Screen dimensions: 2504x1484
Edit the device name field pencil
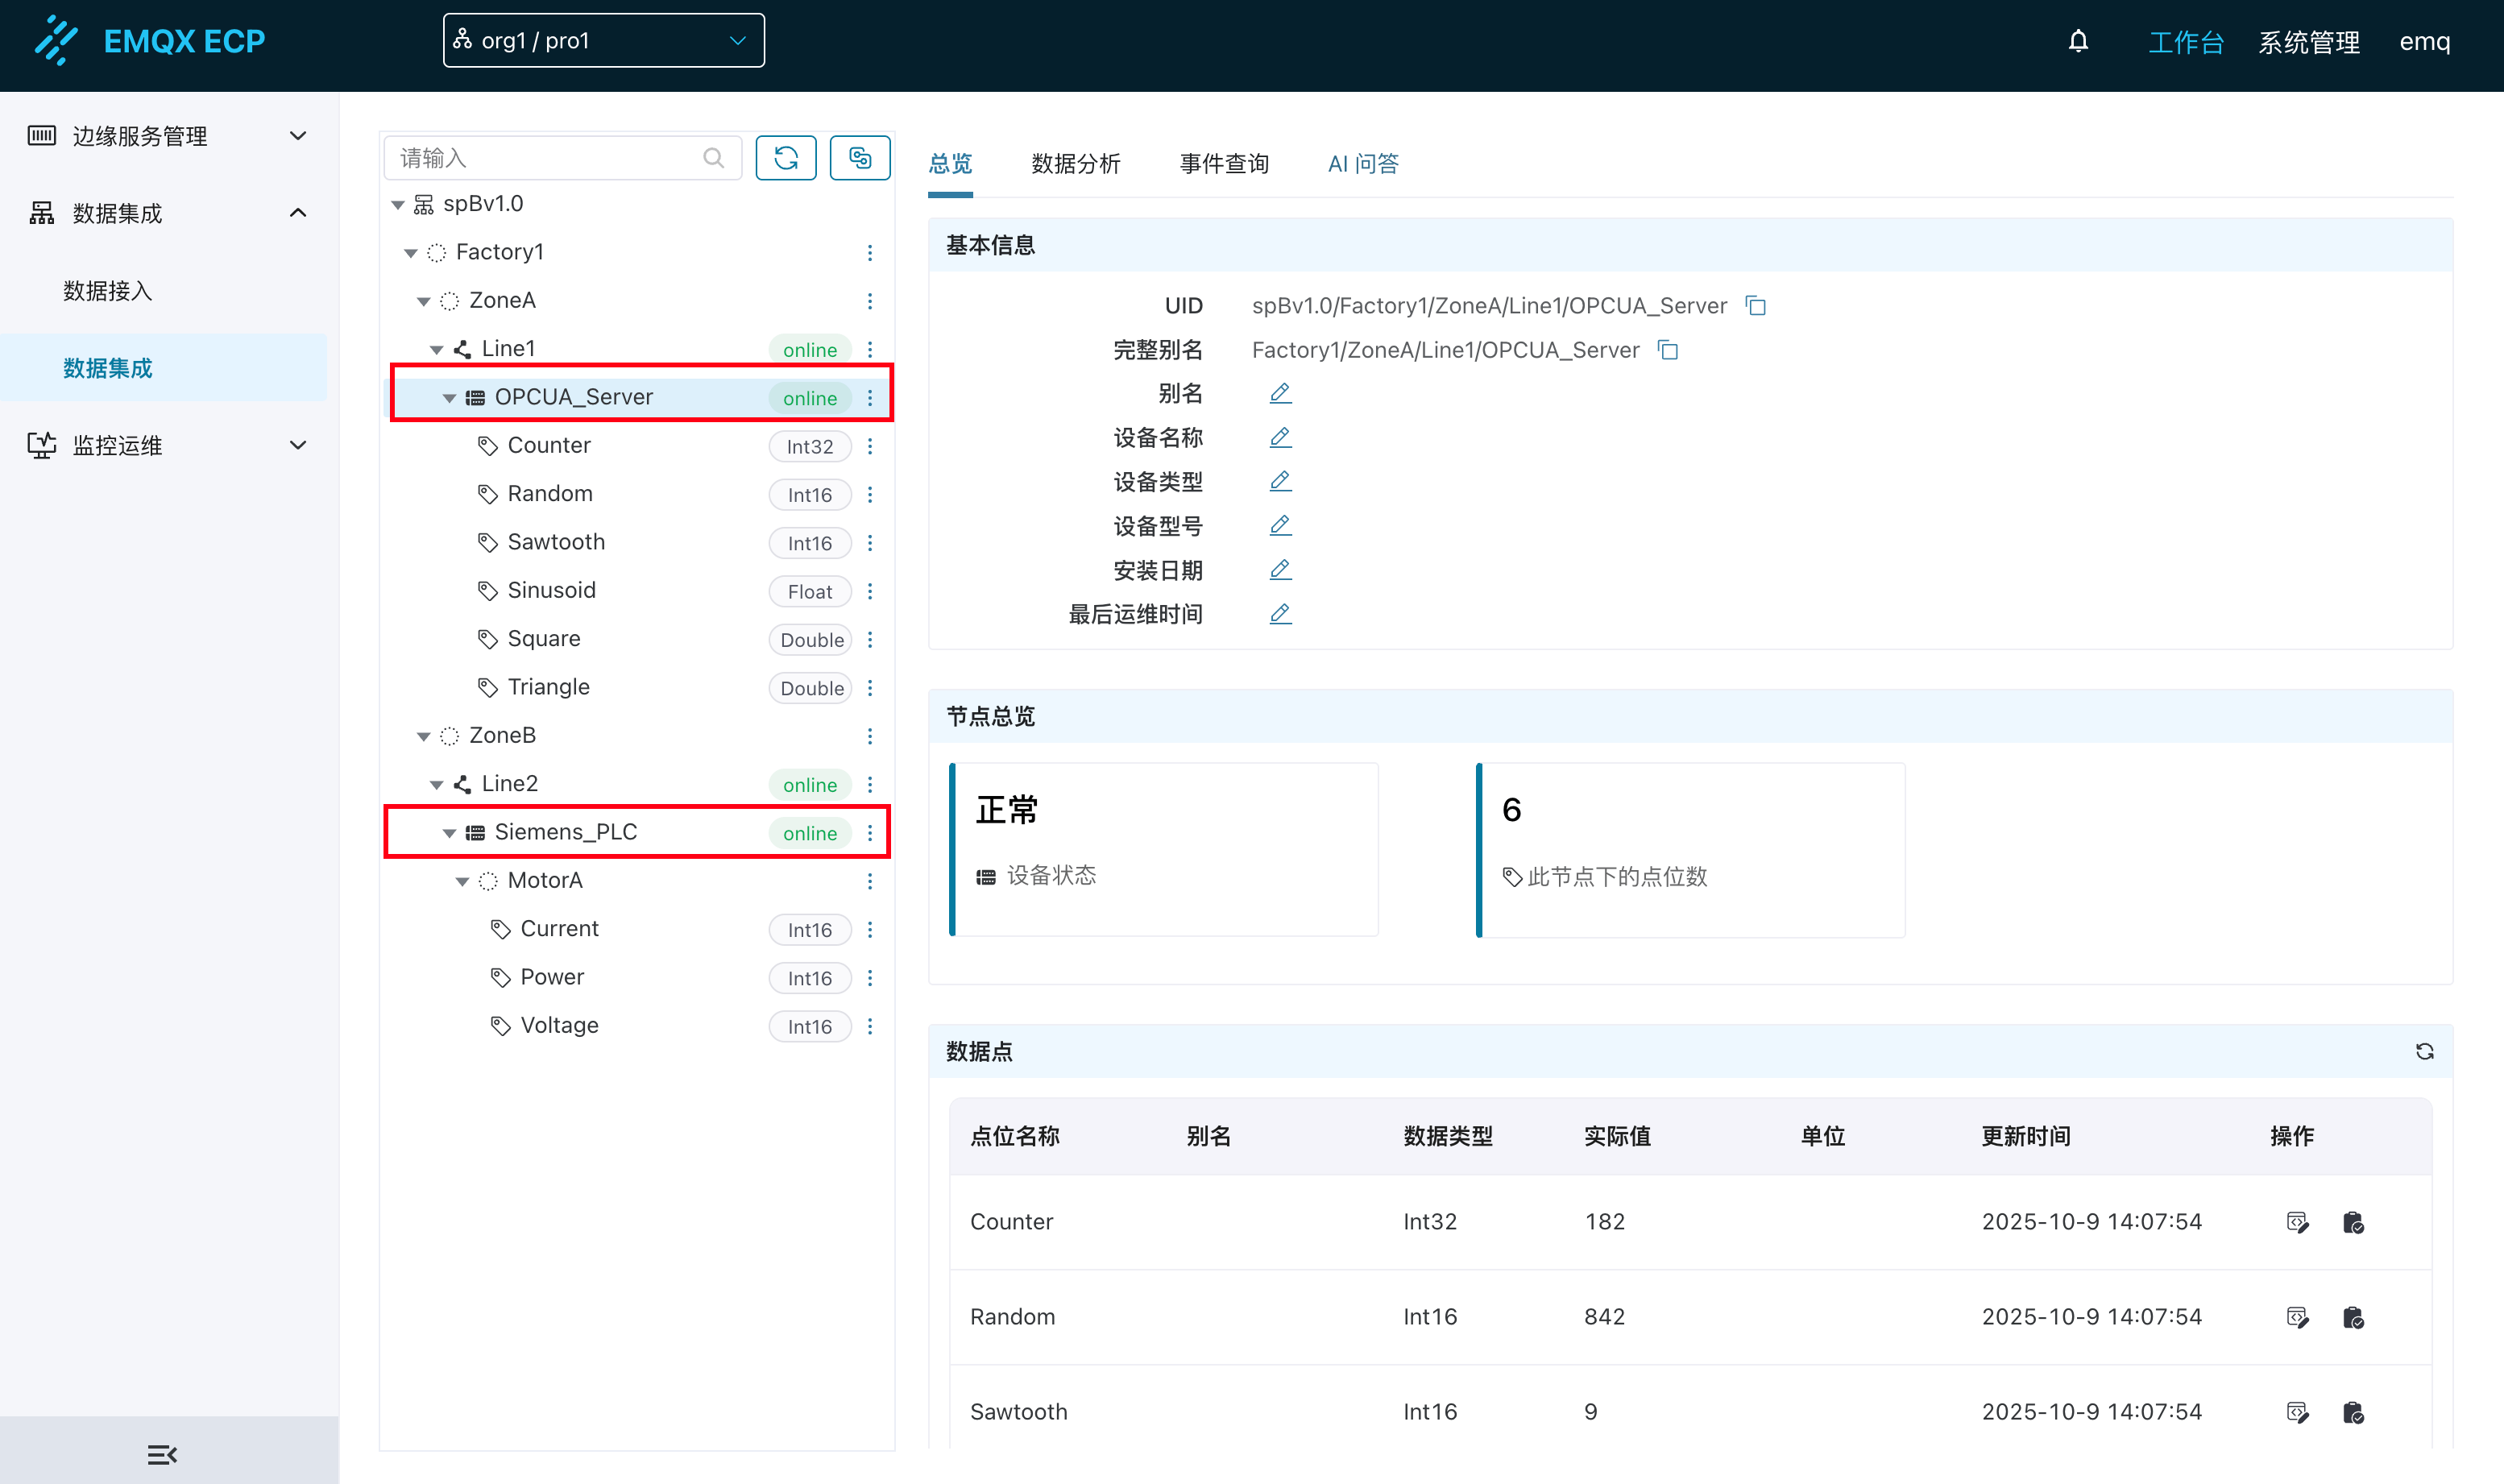point(1280,437)
